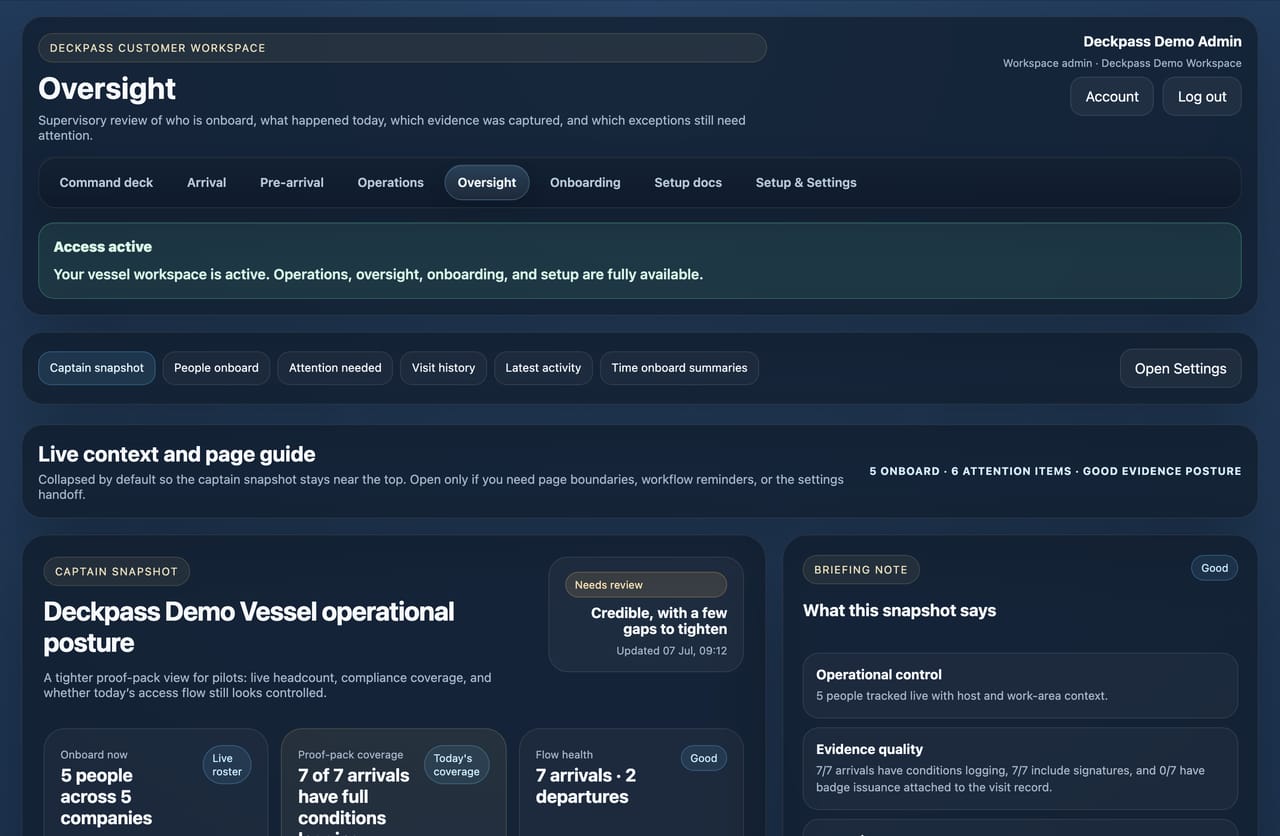Click the DECKPASS CUSTOMER WORKSPACE label
Viewport: 1280px width, 836px height.
[402, 48]
